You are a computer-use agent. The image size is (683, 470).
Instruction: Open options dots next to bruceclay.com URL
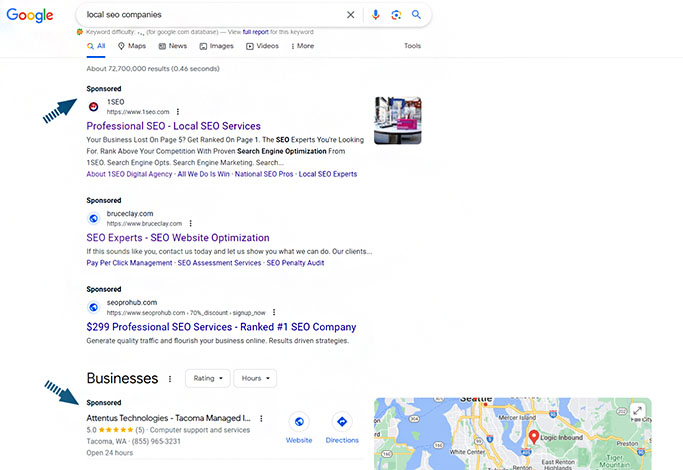[x=190, y=223]
